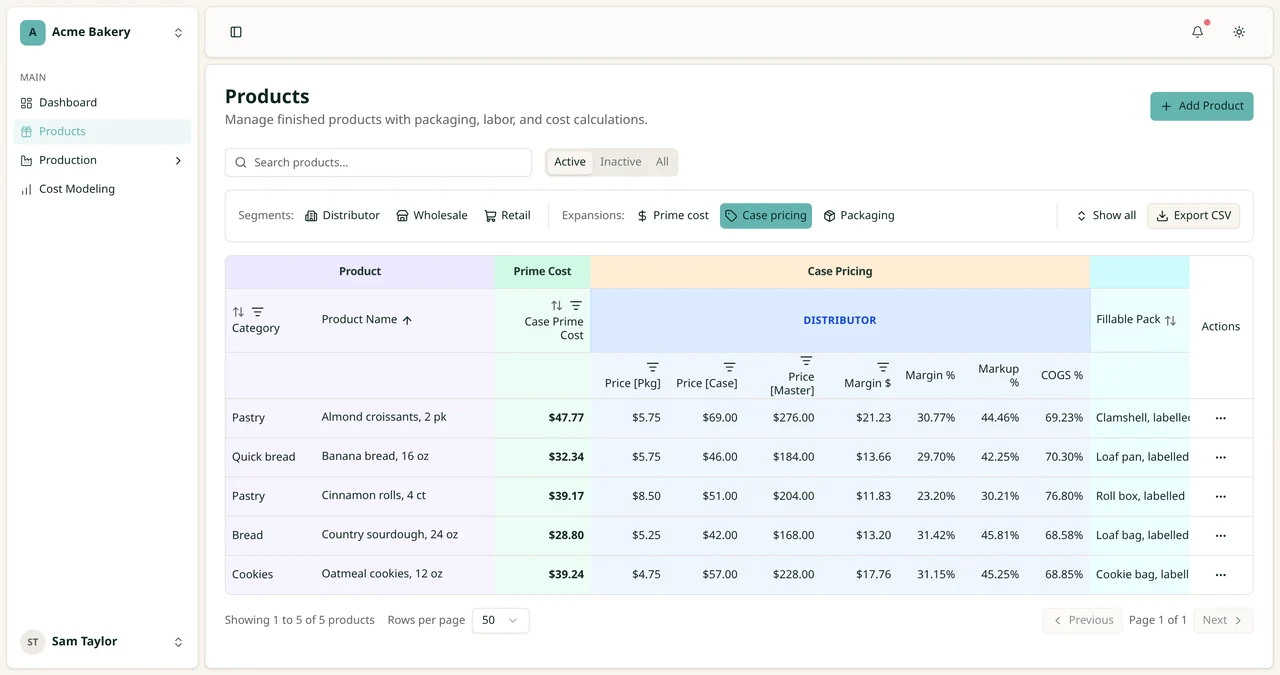This screenshot has height=675, width=1280.
Task: Open actions menu for Country sourdough
Action: [x=1220, y=535]
